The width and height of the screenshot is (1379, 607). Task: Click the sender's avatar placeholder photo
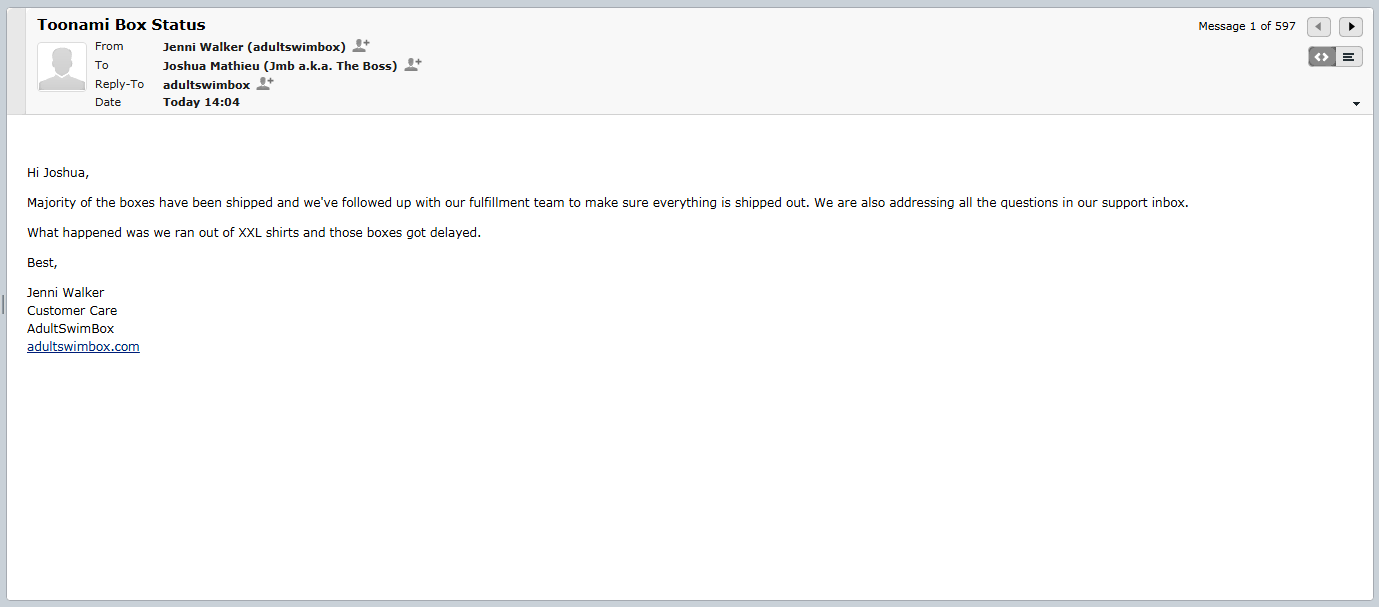[x=62, y=68]
